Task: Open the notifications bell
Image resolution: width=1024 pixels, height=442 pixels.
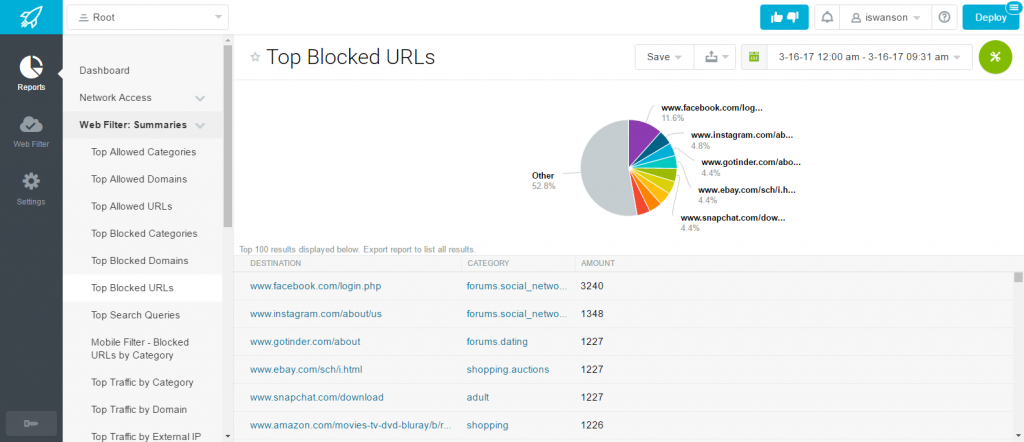Action: pyautogui.click(x=827, y=18)
